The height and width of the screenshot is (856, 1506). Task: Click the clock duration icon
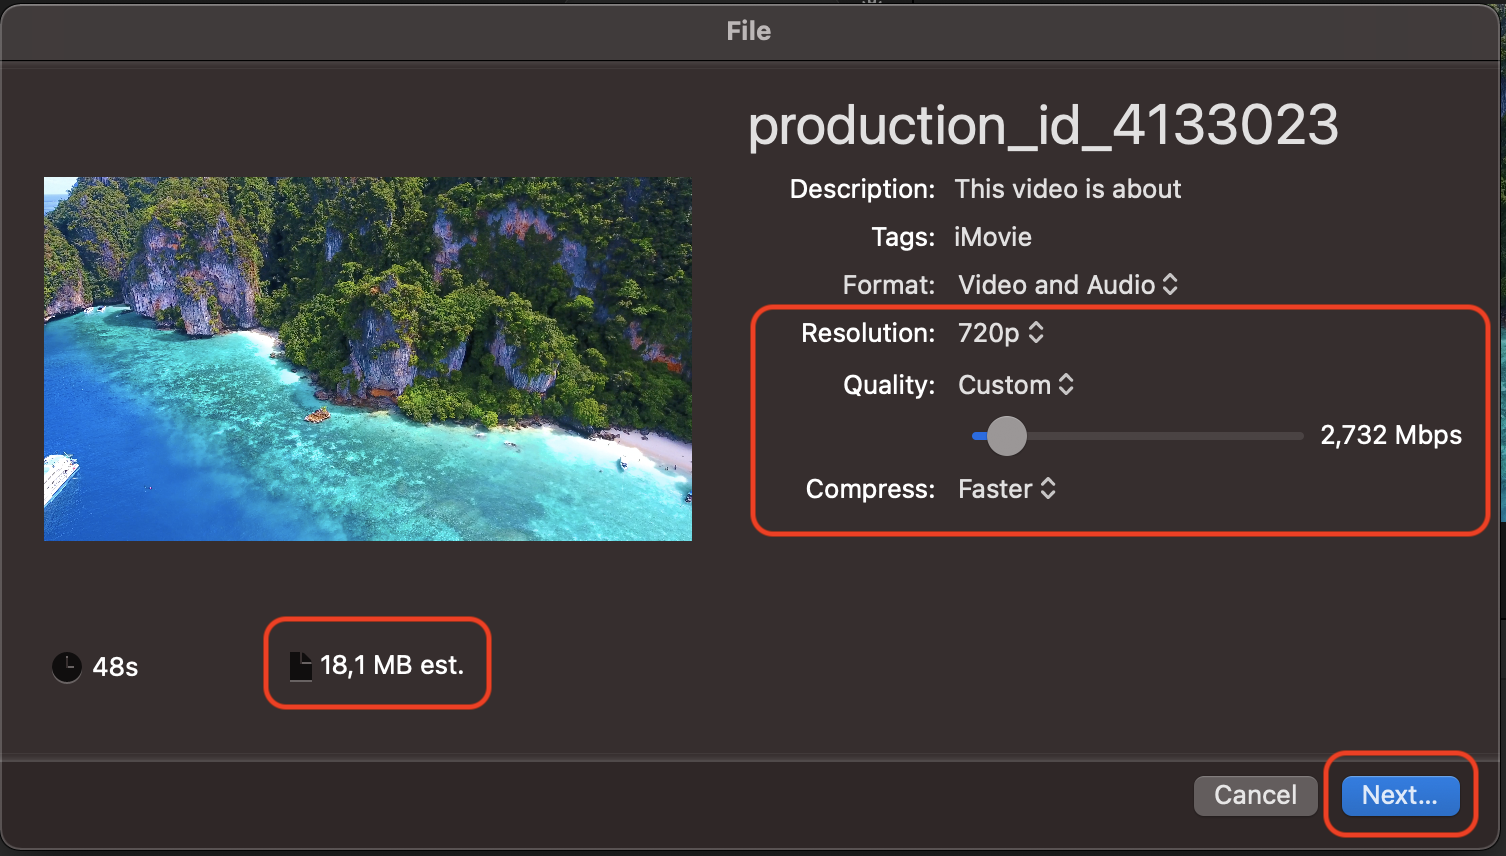click(66, 666)
